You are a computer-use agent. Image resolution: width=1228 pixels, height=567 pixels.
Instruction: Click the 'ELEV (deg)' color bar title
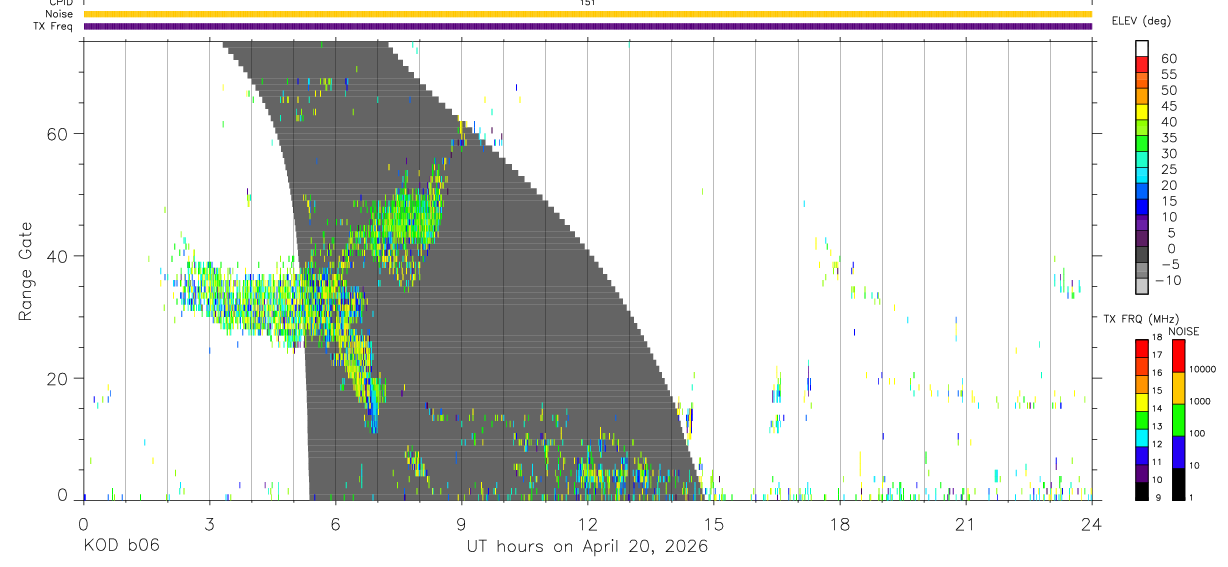point(1141,21)
